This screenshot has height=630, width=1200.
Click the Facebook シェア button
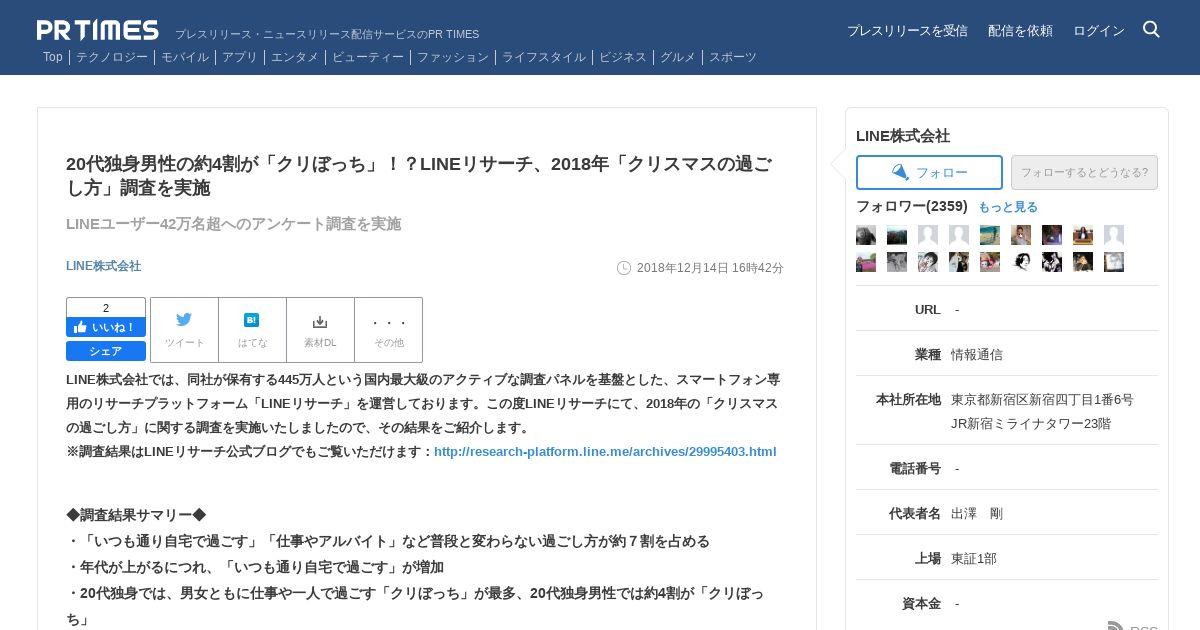pos(106,351)
